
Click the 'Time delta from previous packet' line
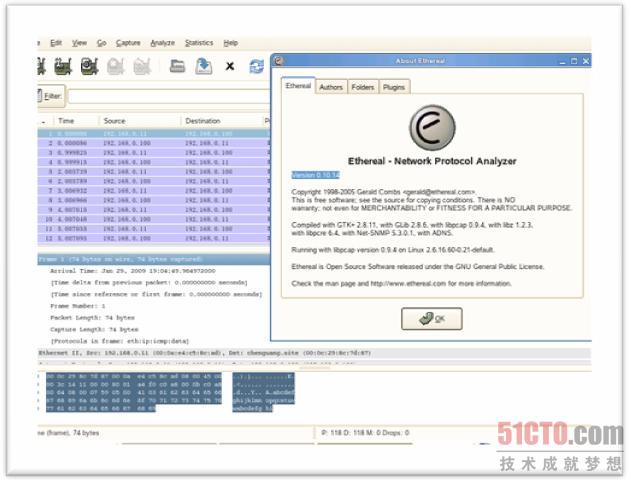pyautogui.click(x=149, y=282)
